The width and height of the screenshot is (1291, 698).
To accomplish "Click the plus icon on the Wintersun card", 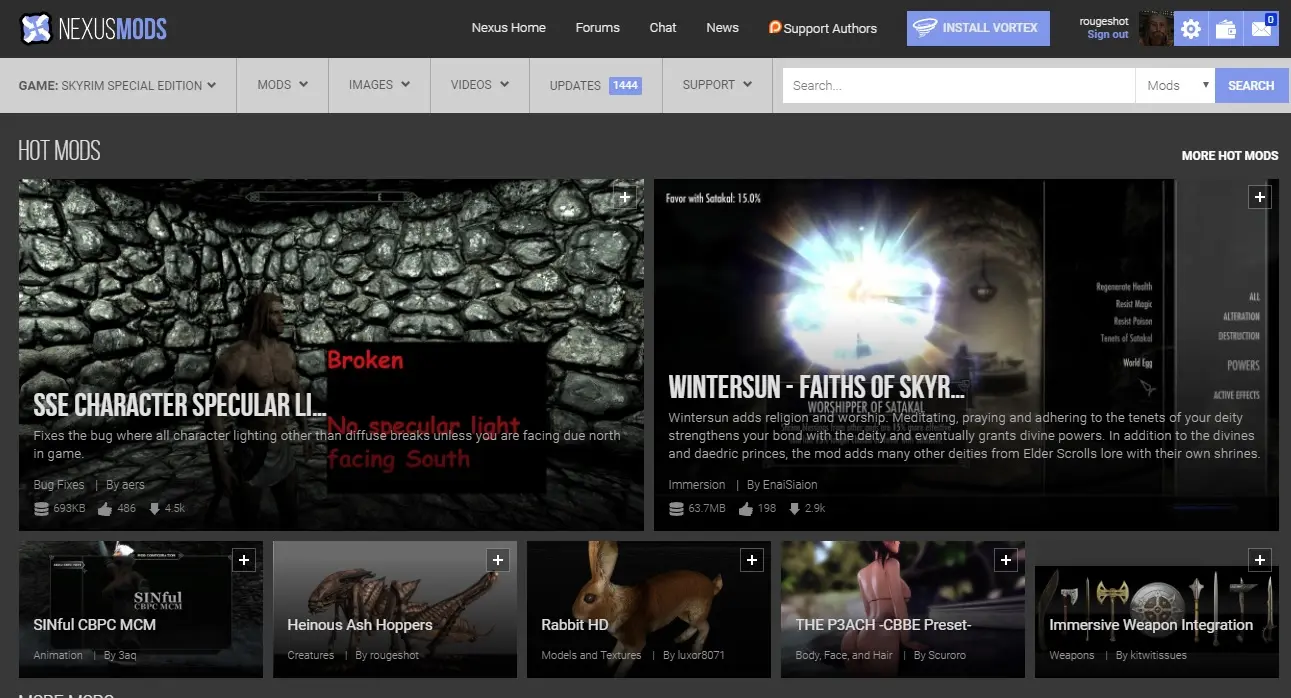I will (1260, 198).
